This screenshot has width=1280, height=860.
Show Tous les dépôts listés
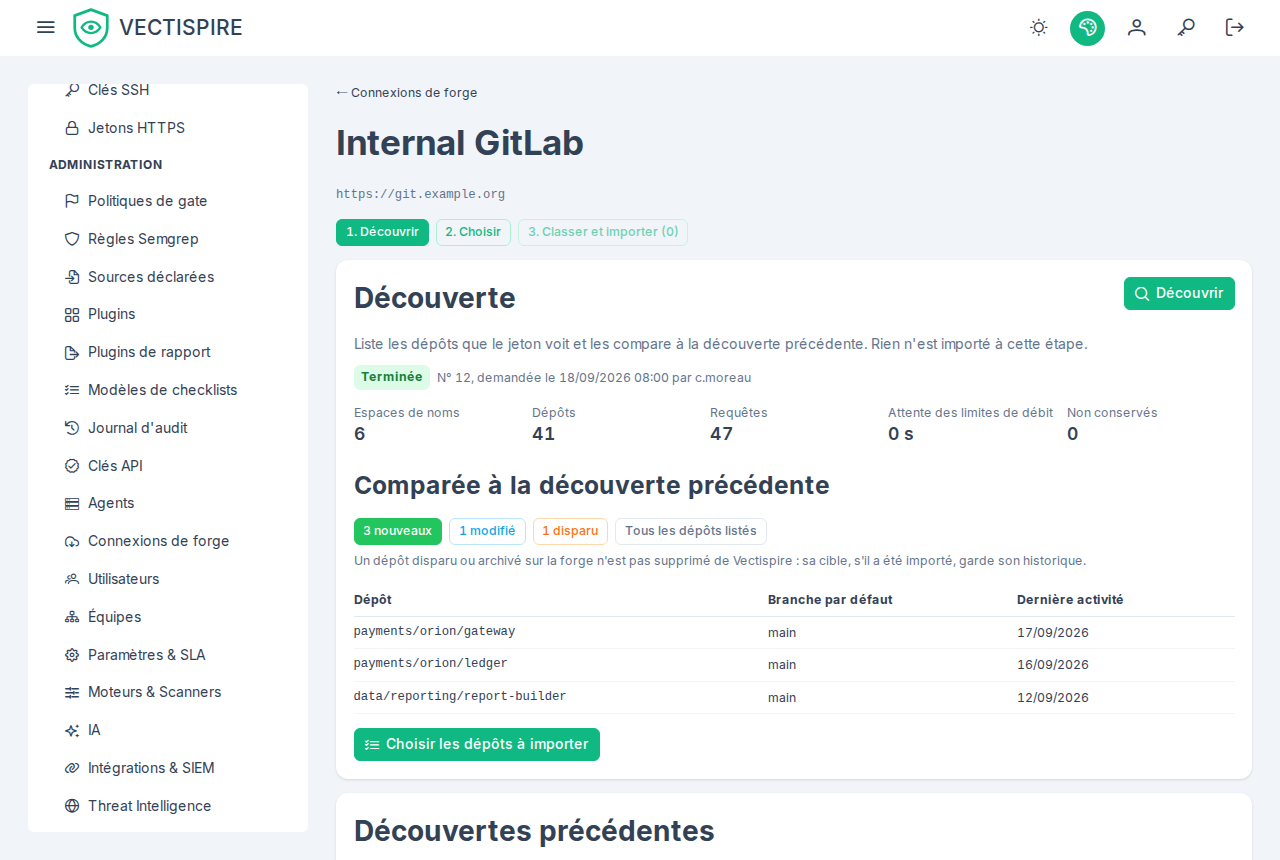pyautogui.click(x=691, y=531)
